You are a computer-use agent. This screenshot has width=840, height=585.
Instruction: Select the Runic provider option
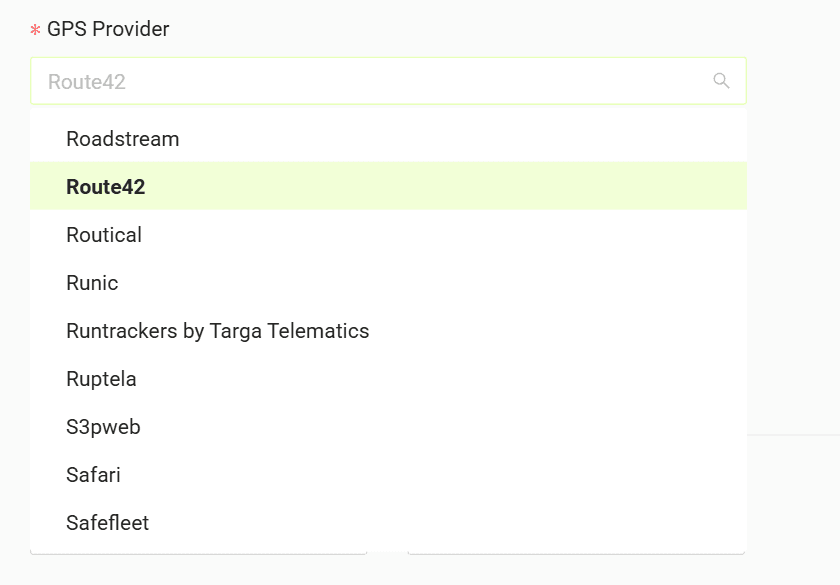pos(388,282)
